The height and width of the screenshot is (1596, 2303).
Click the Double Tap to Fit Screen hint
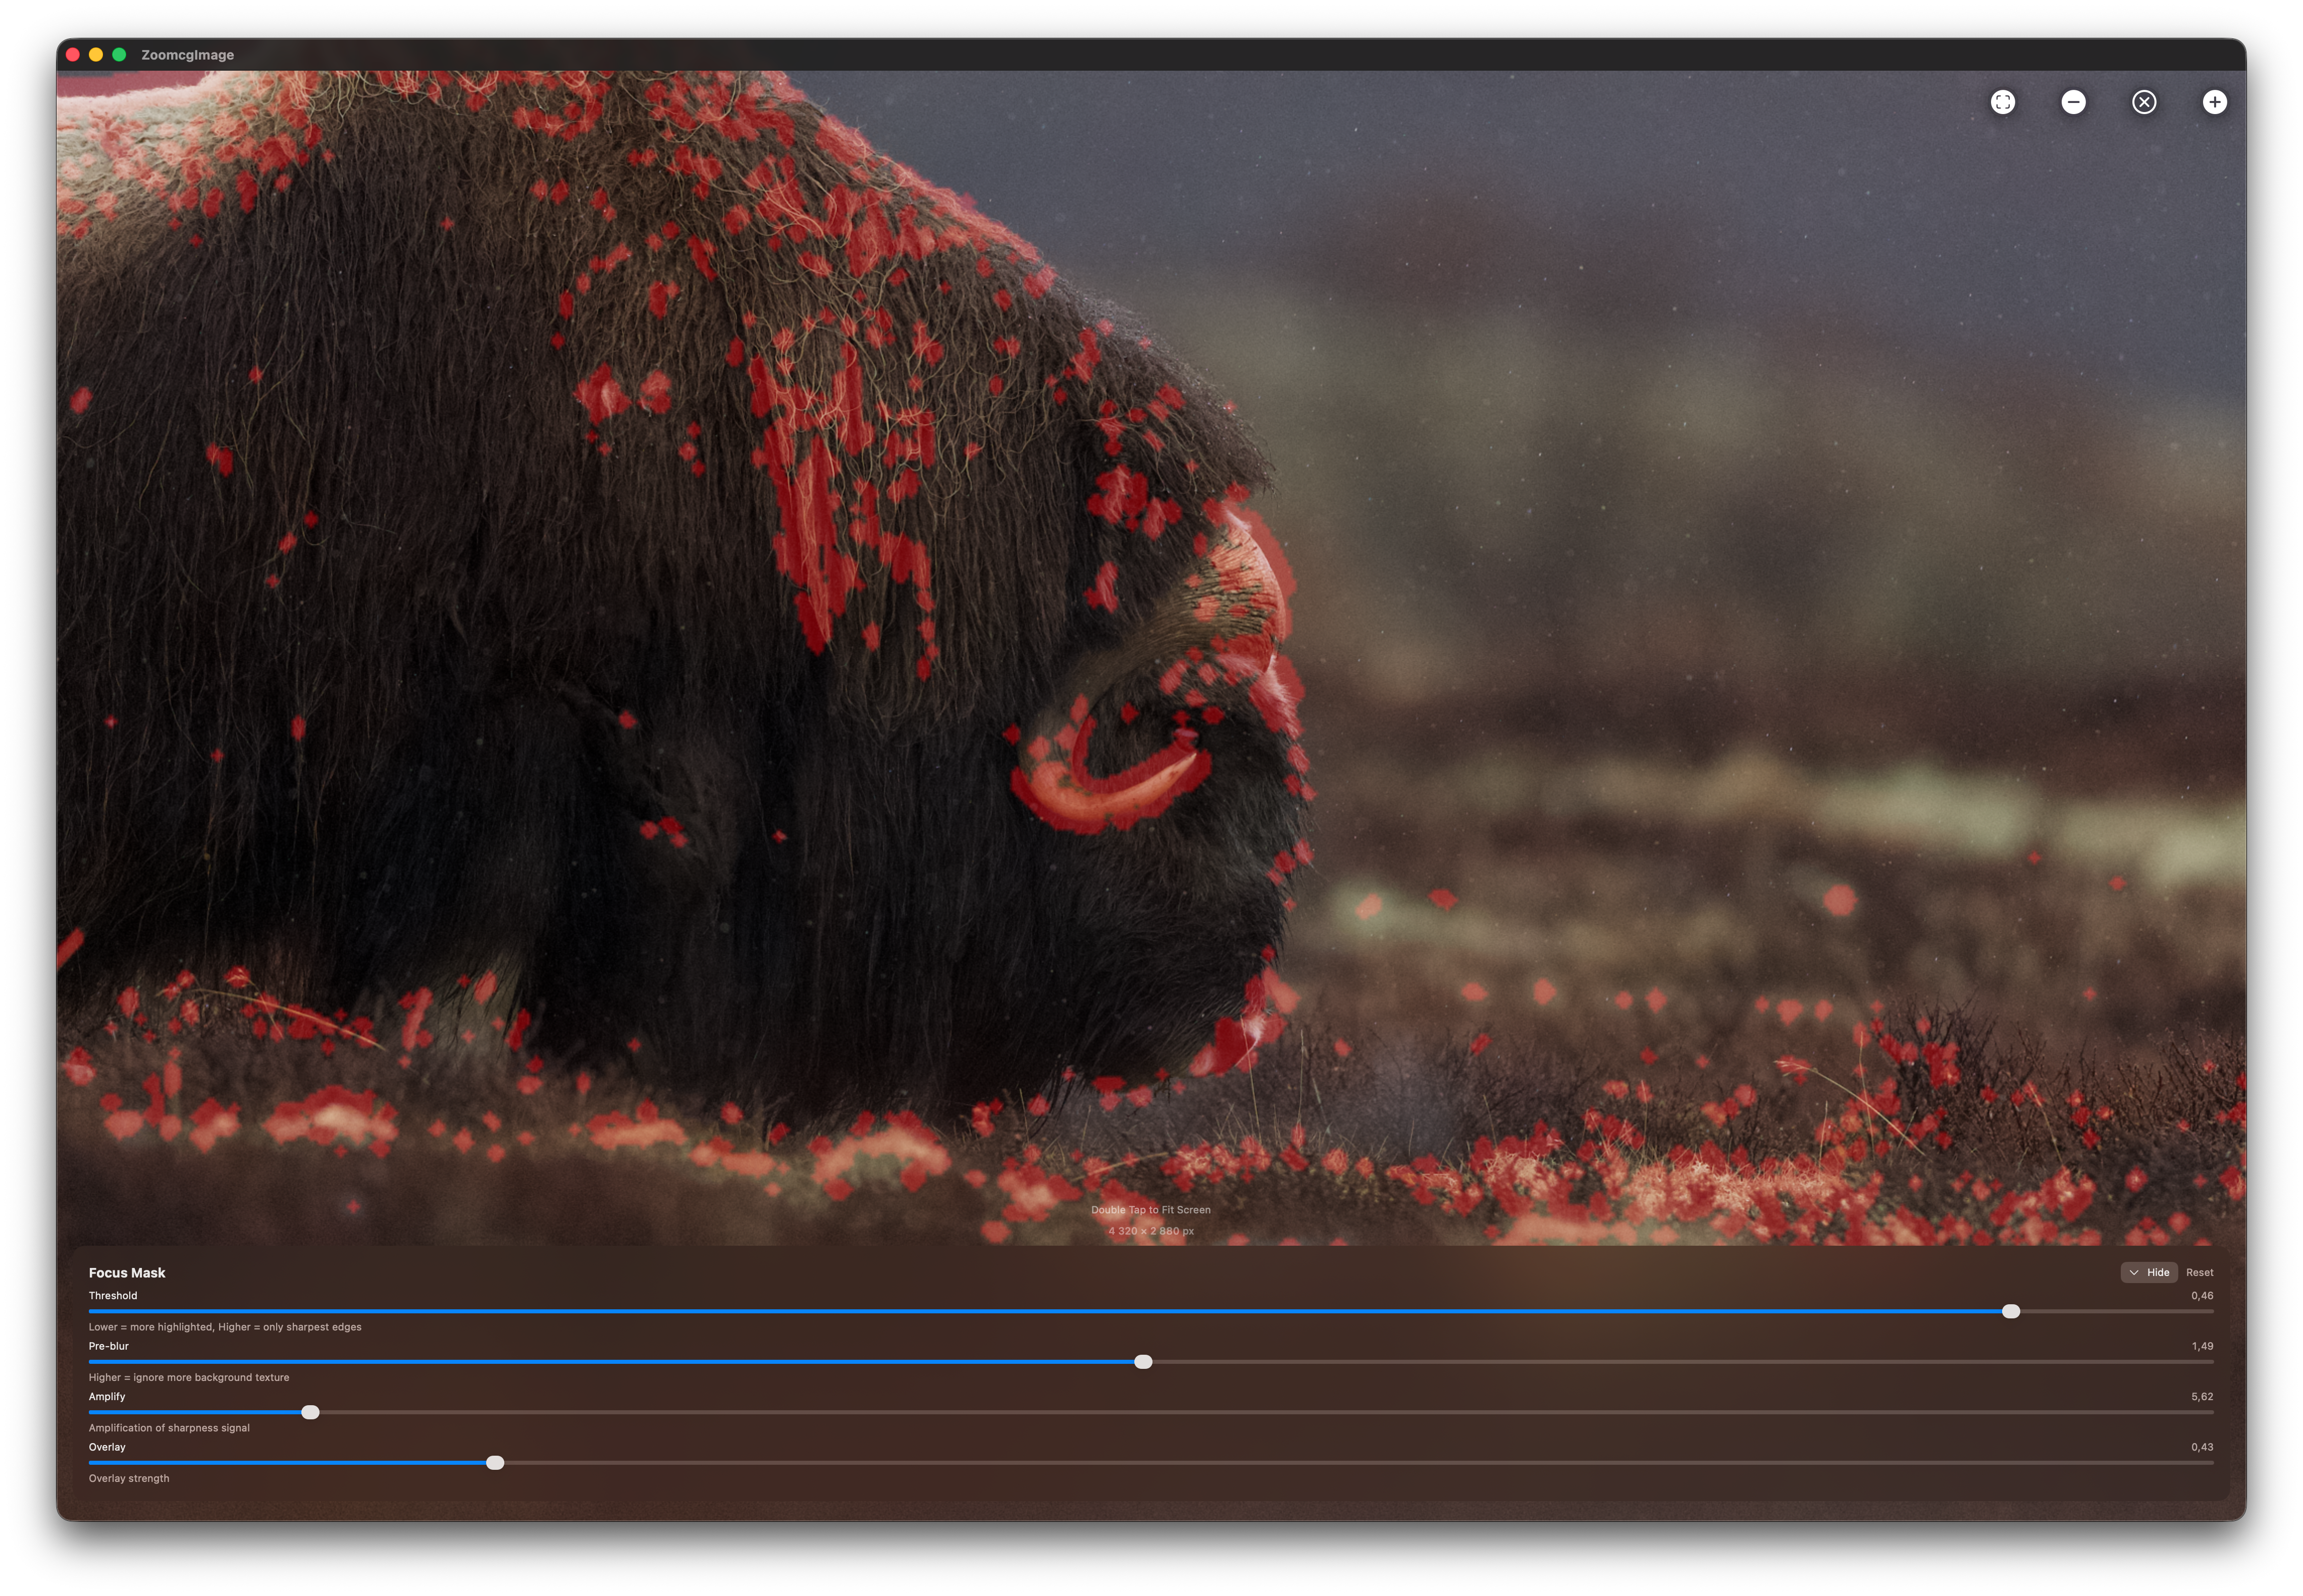pyautogui.click(x=1150, y=1210)
